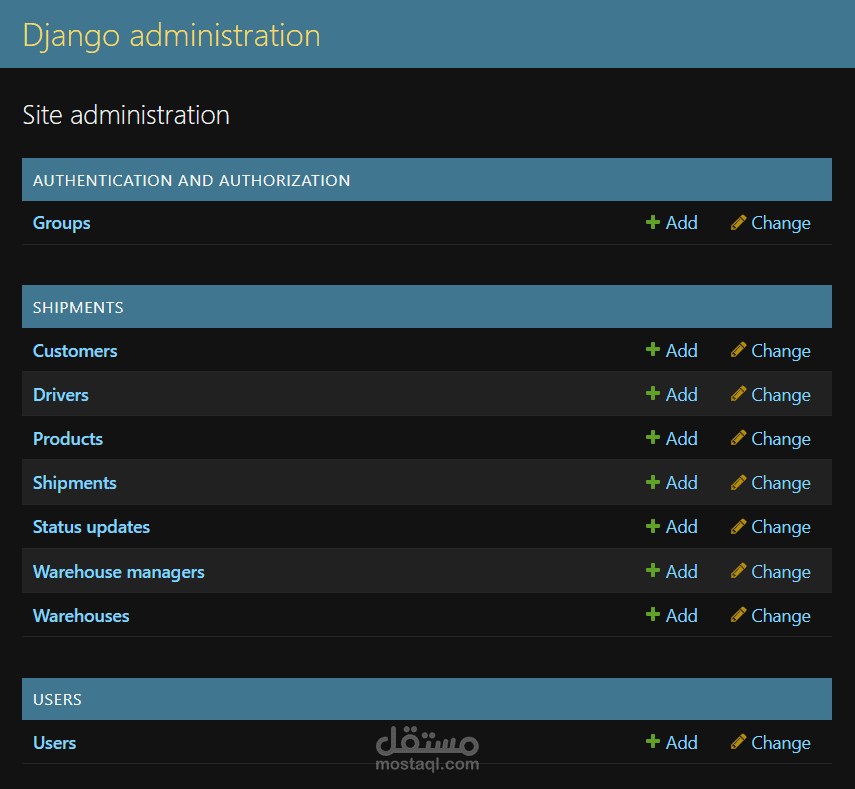
Task: Click the pencil icon in Warehouses row
Action: coord(738,616)
